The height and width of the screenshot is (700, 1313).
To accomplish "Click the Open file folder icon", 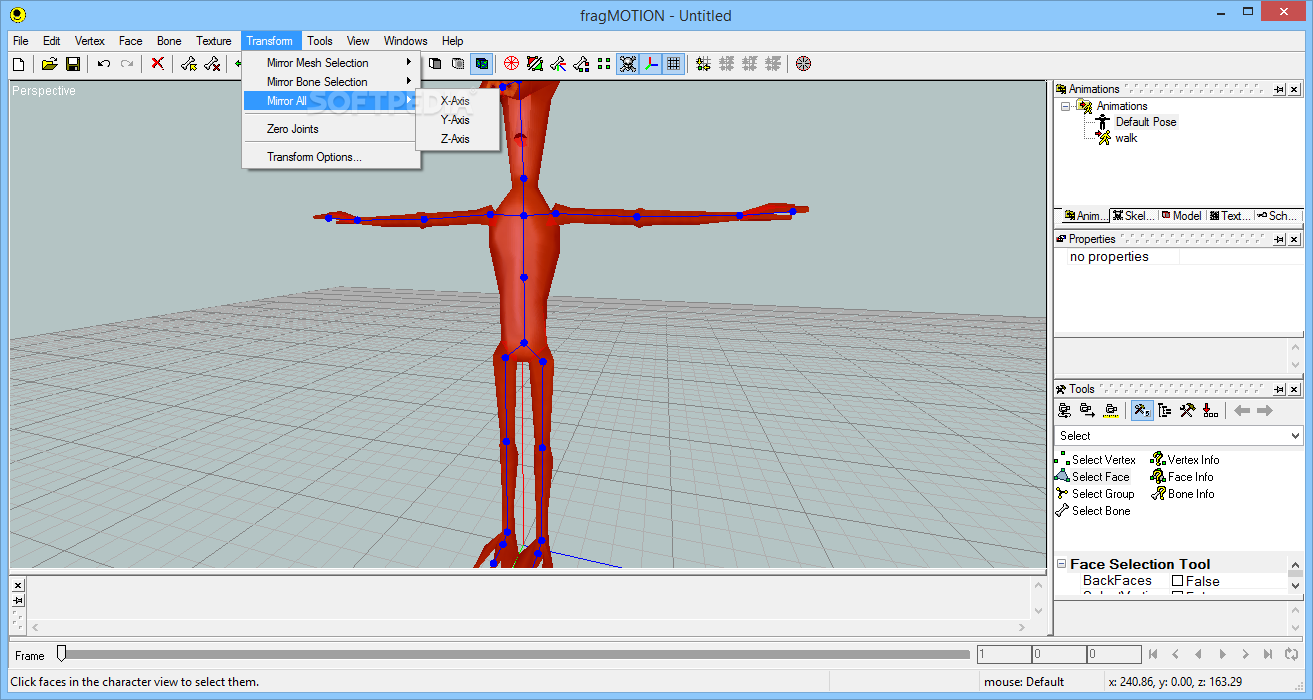I will [x=49, y=64].
